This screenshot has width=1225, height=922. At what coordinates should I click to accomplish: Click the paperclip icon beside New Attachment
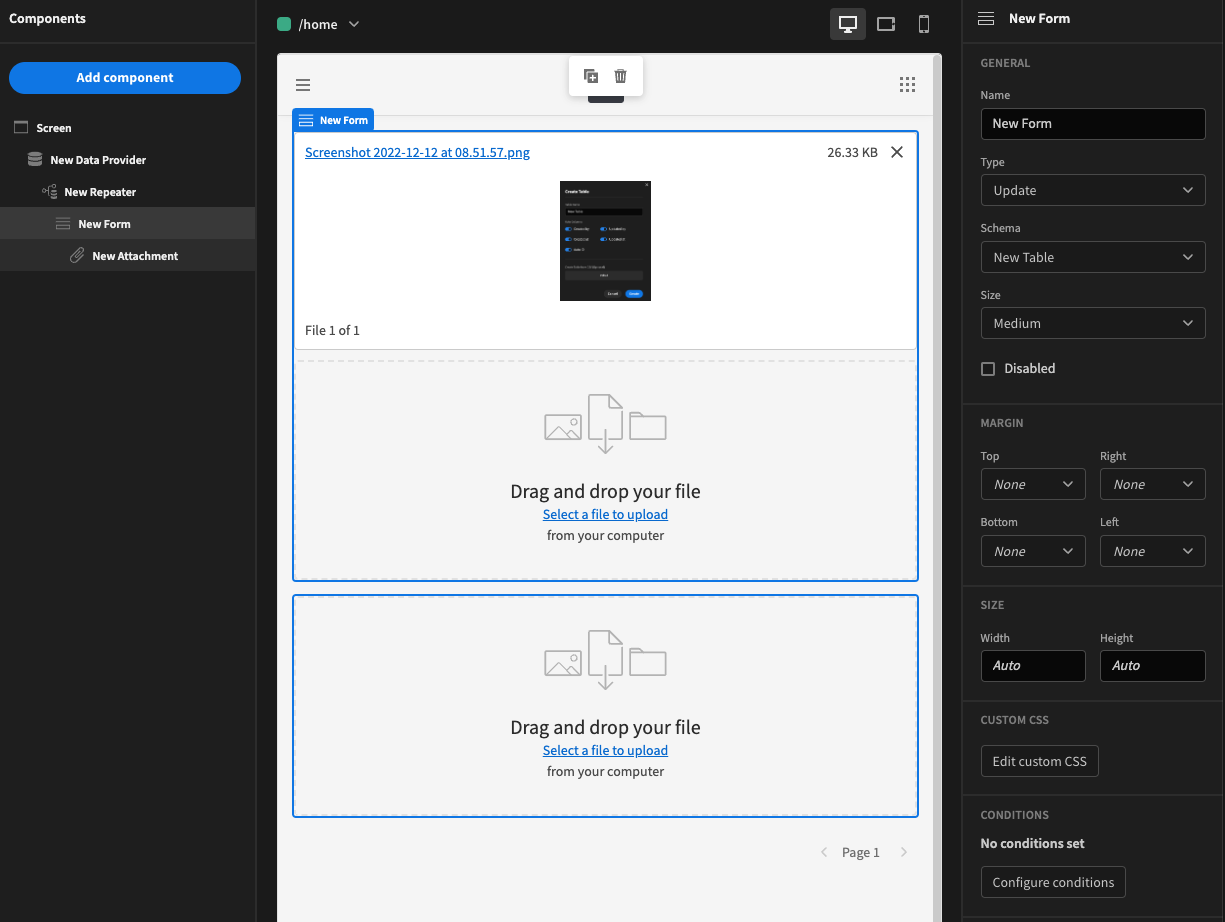pos(77,255)
